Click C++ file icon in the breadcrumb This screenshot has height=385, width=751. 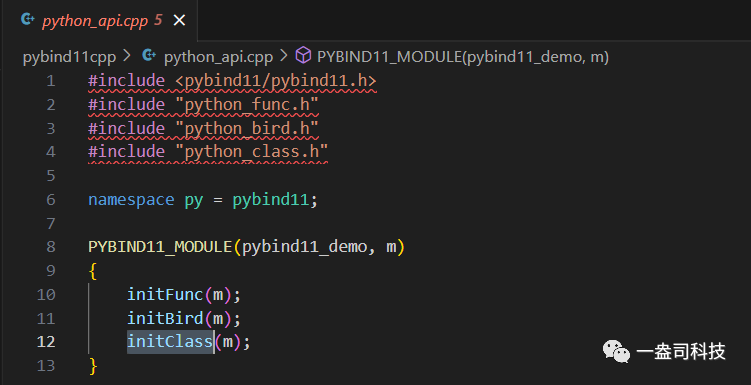pyautogui.click(x=149, y=56)
